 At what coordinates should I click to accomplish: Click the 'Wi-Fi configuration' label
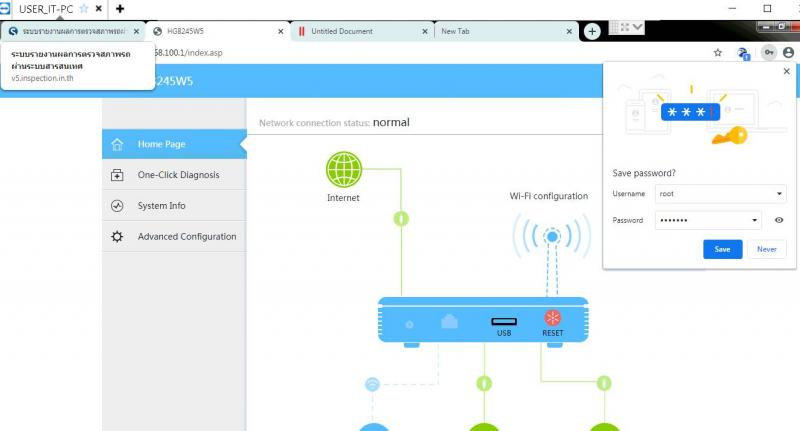click(548, 196)
